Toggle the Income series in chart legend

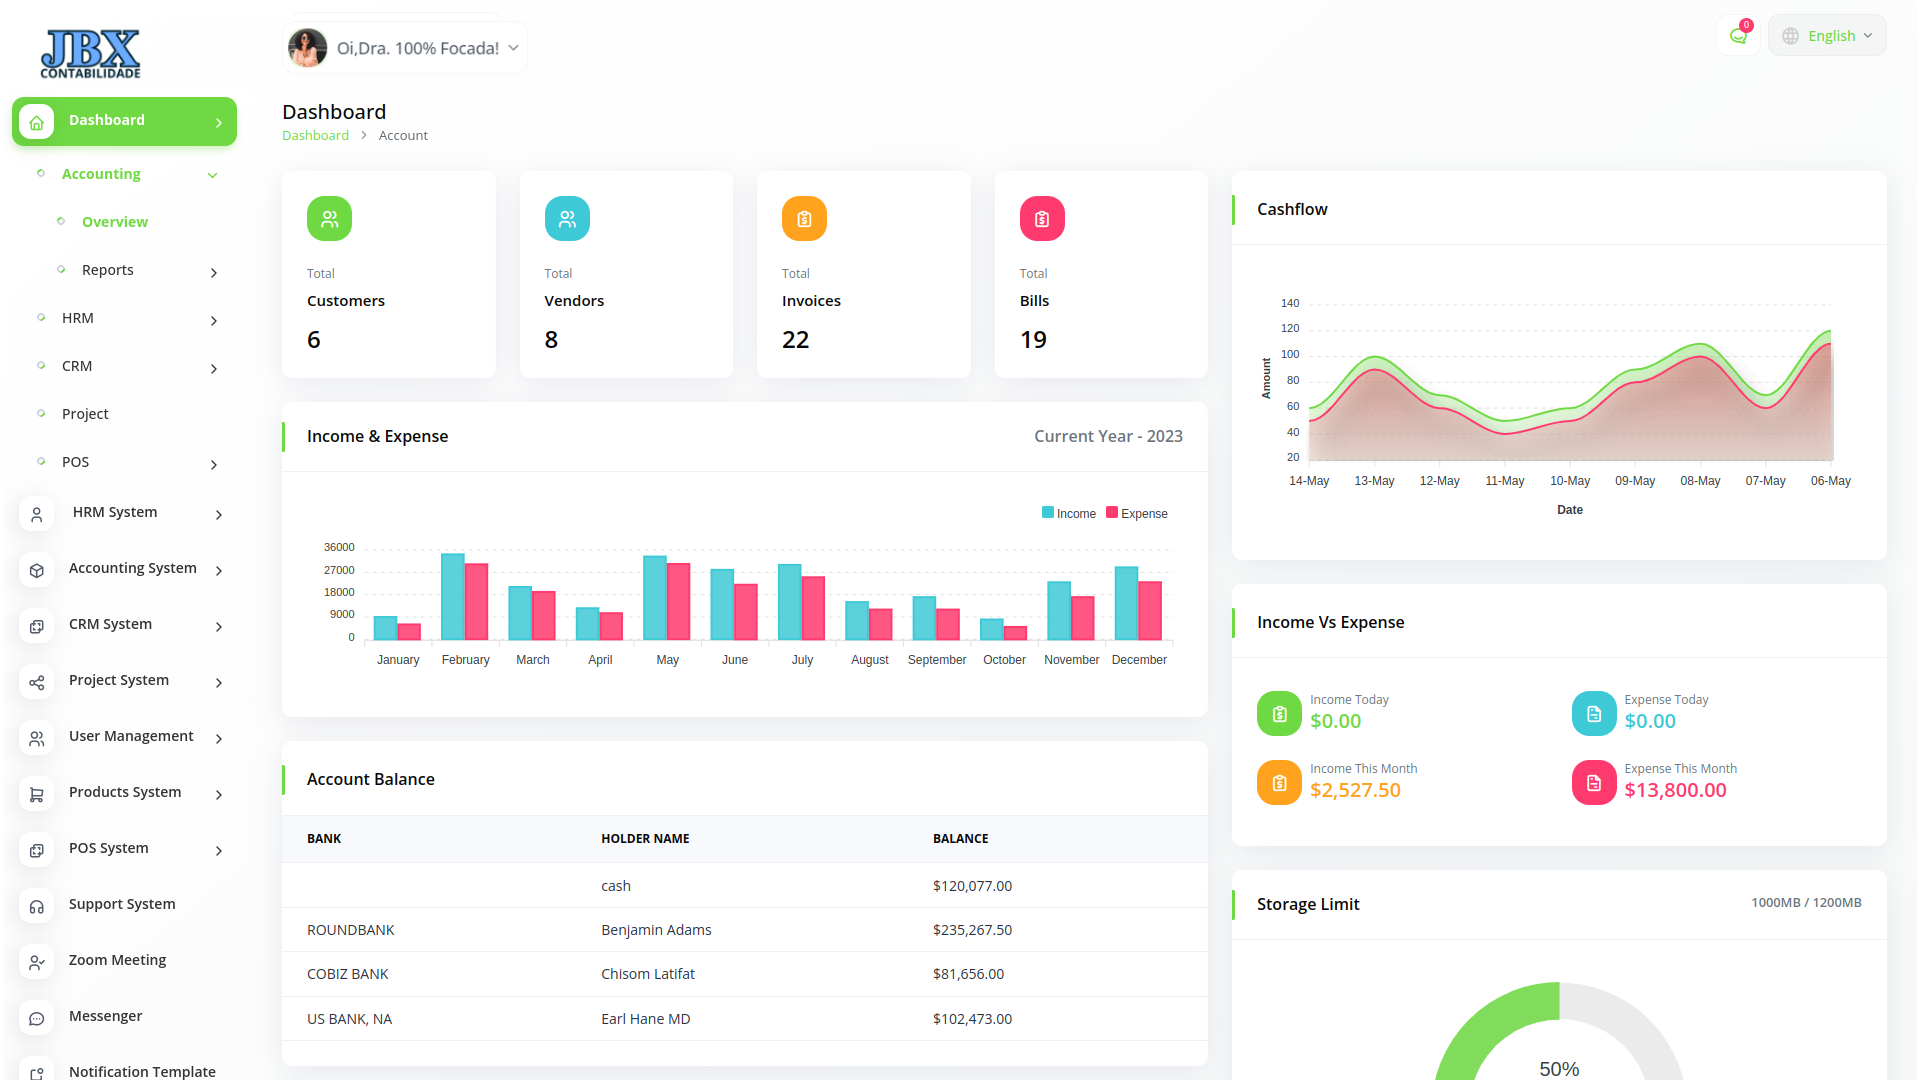1068,513
